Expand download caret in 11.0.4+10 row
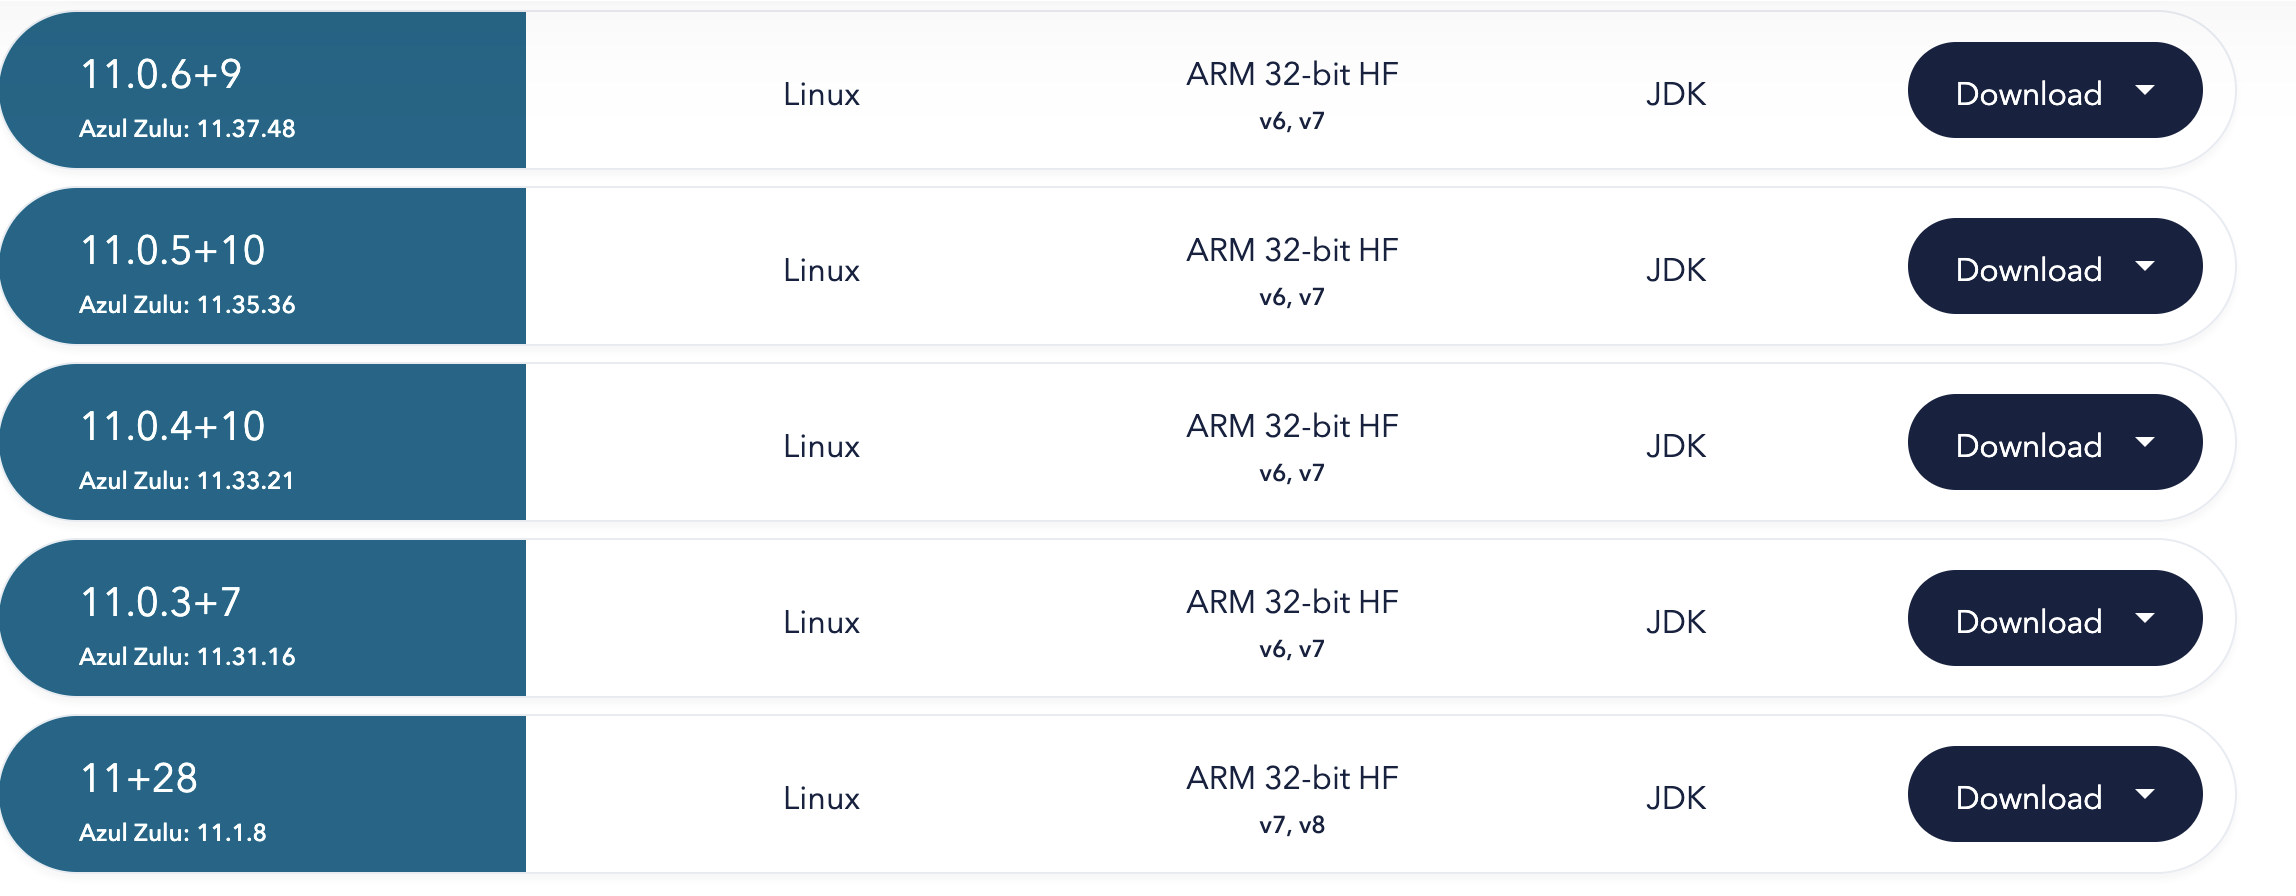Image resolution: width=2296 pixels, height=896 pixels. 2144,443
